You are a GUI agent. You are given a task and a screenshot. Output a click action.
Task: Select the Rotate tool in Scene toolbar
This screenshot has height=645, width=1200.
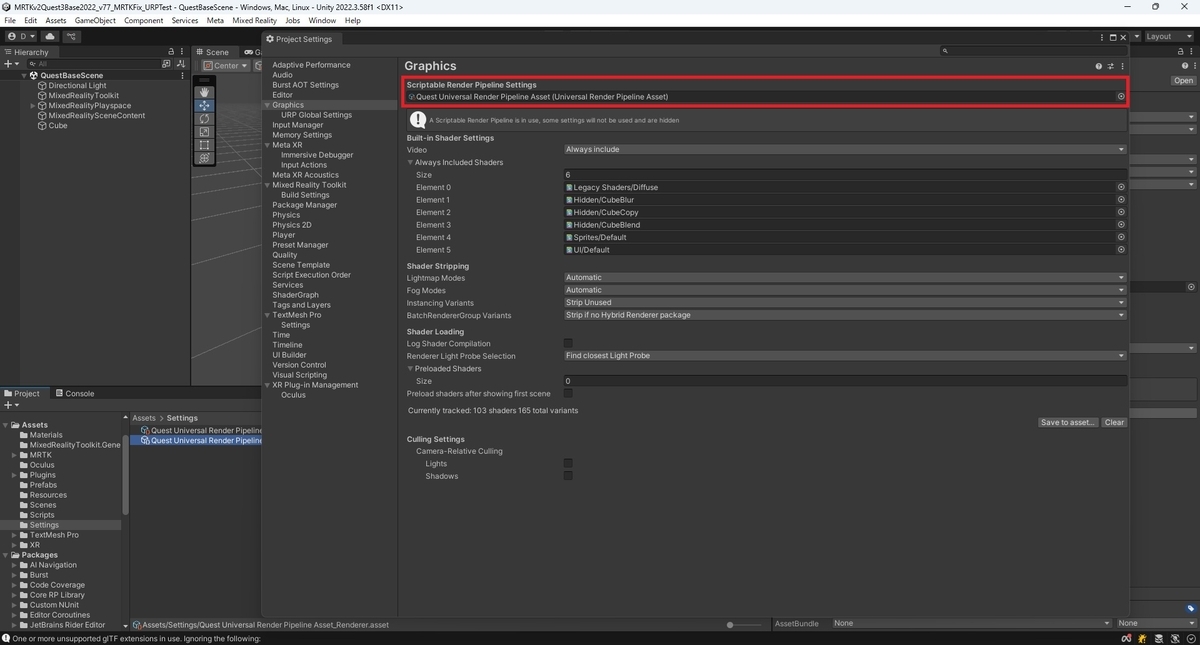[204, 119]
